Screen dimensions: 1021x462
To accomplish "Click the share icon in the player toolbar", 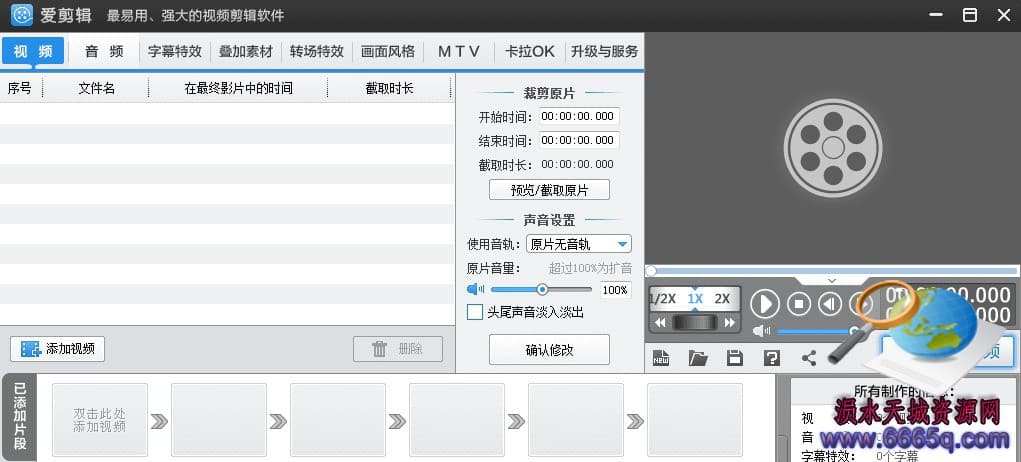I will pyautogui.click(x=809, y=357).
